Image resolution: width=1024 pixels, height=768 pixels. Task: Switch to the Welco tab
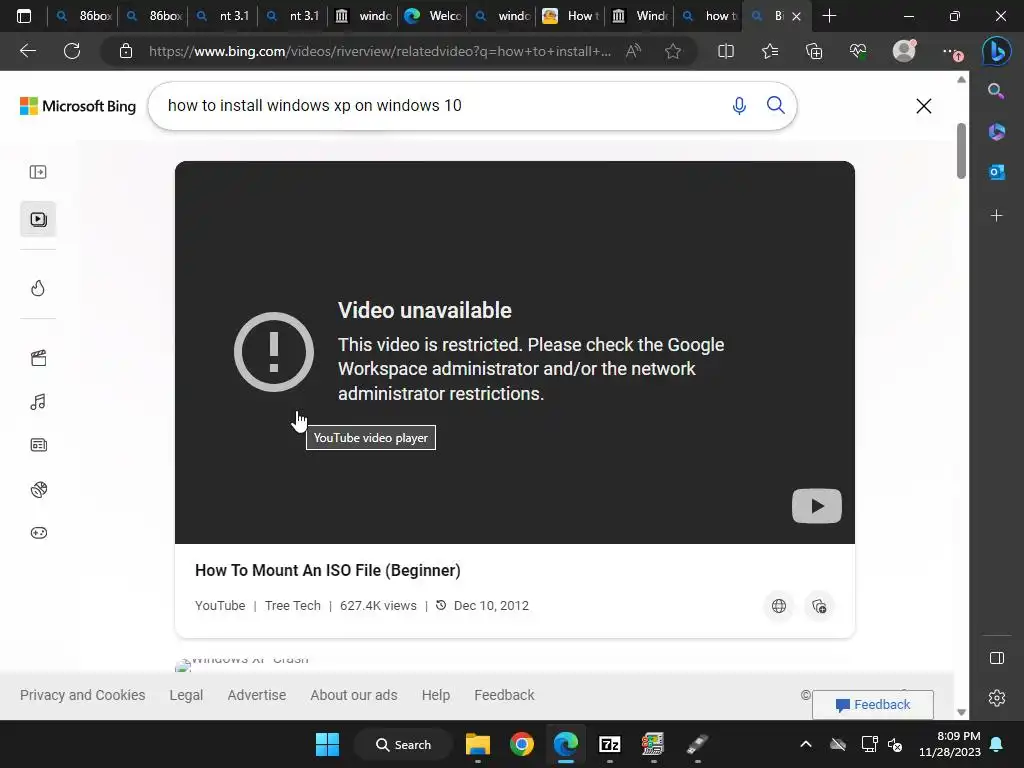coord(433,16)
